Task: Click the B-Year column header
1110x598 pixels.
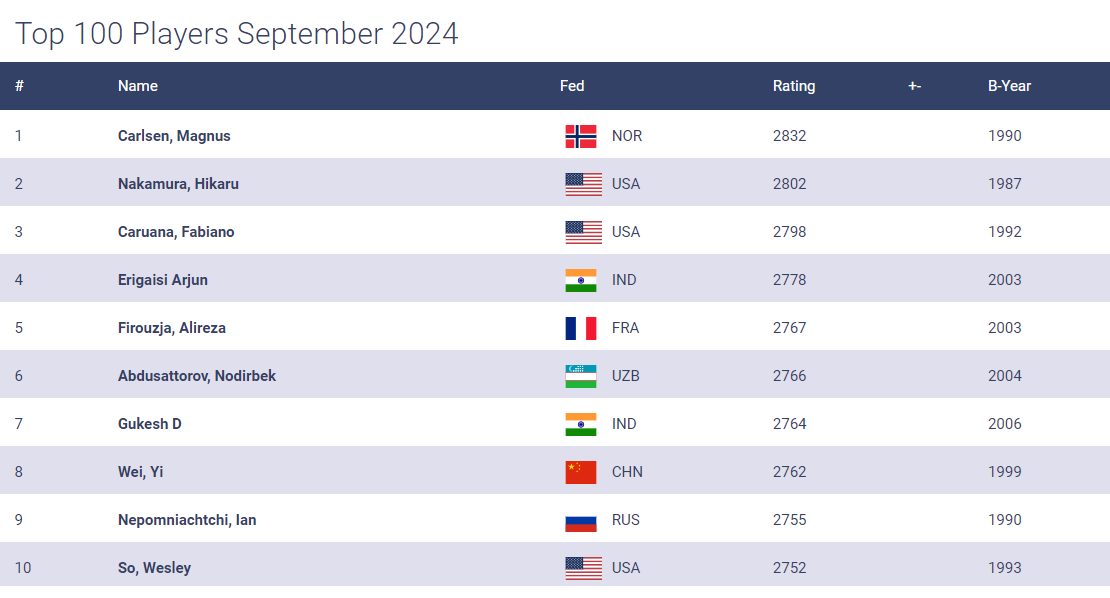Action: point(1009,86)
